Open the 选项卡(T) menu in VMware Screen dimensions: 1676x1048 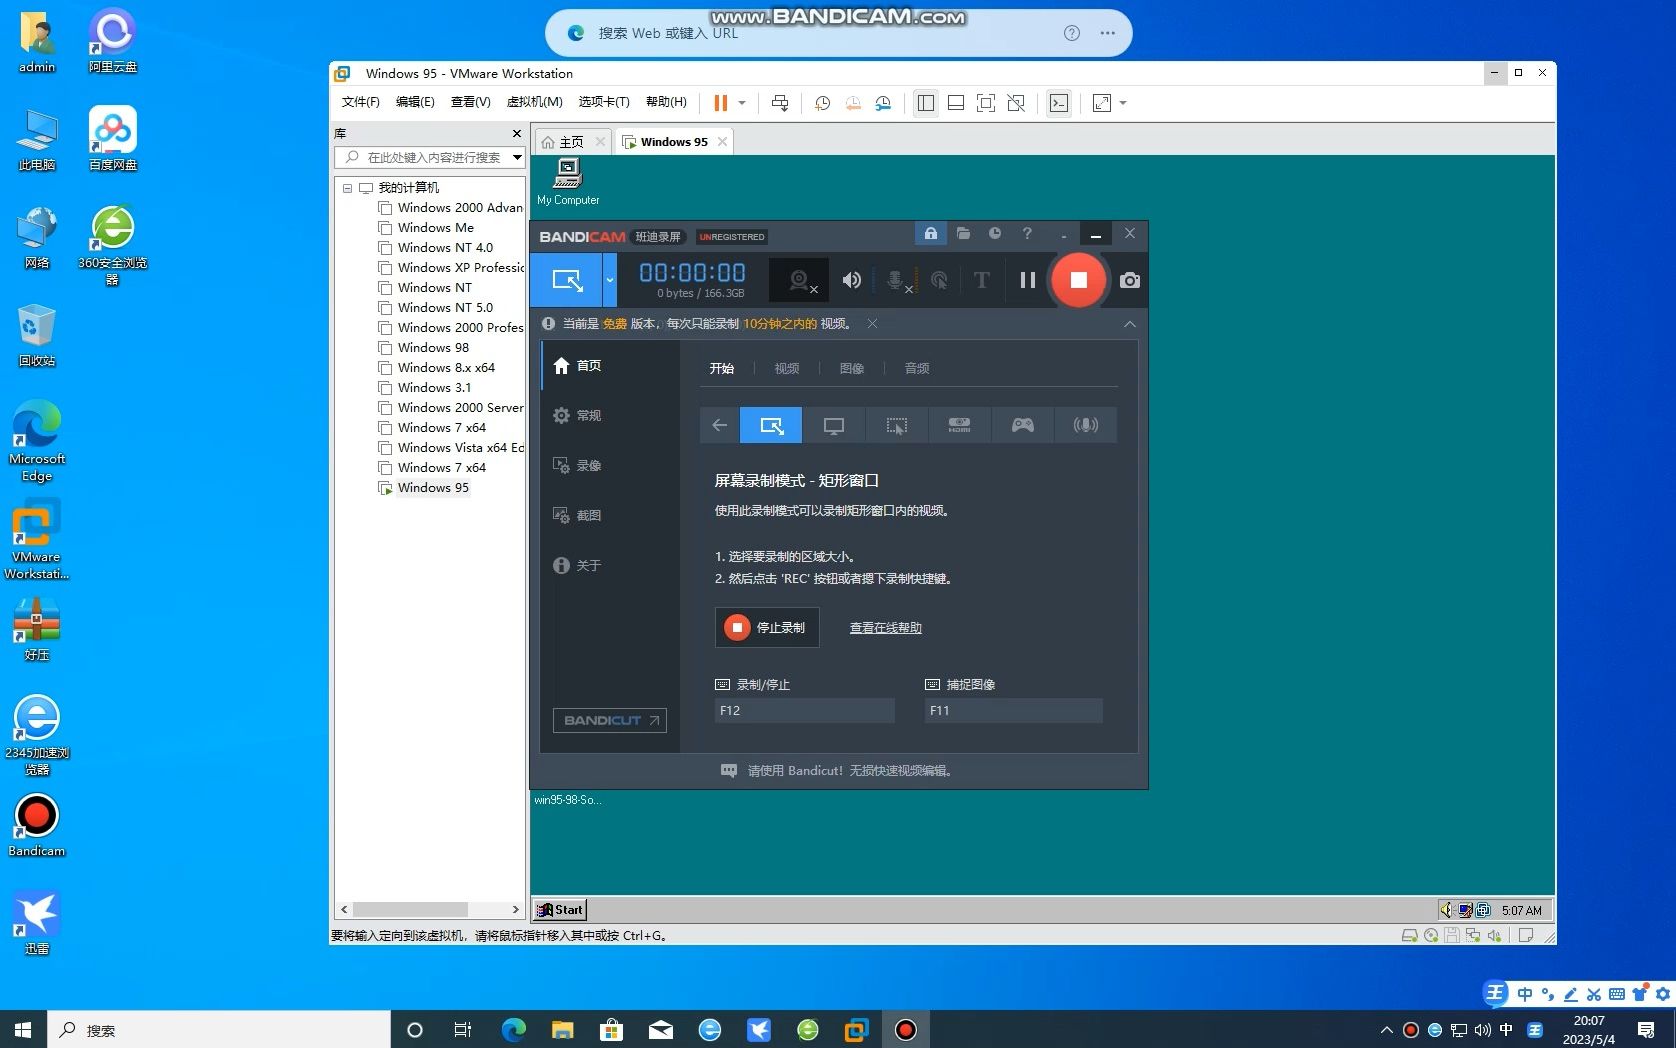pyautogui.click(x=604, y=102)
